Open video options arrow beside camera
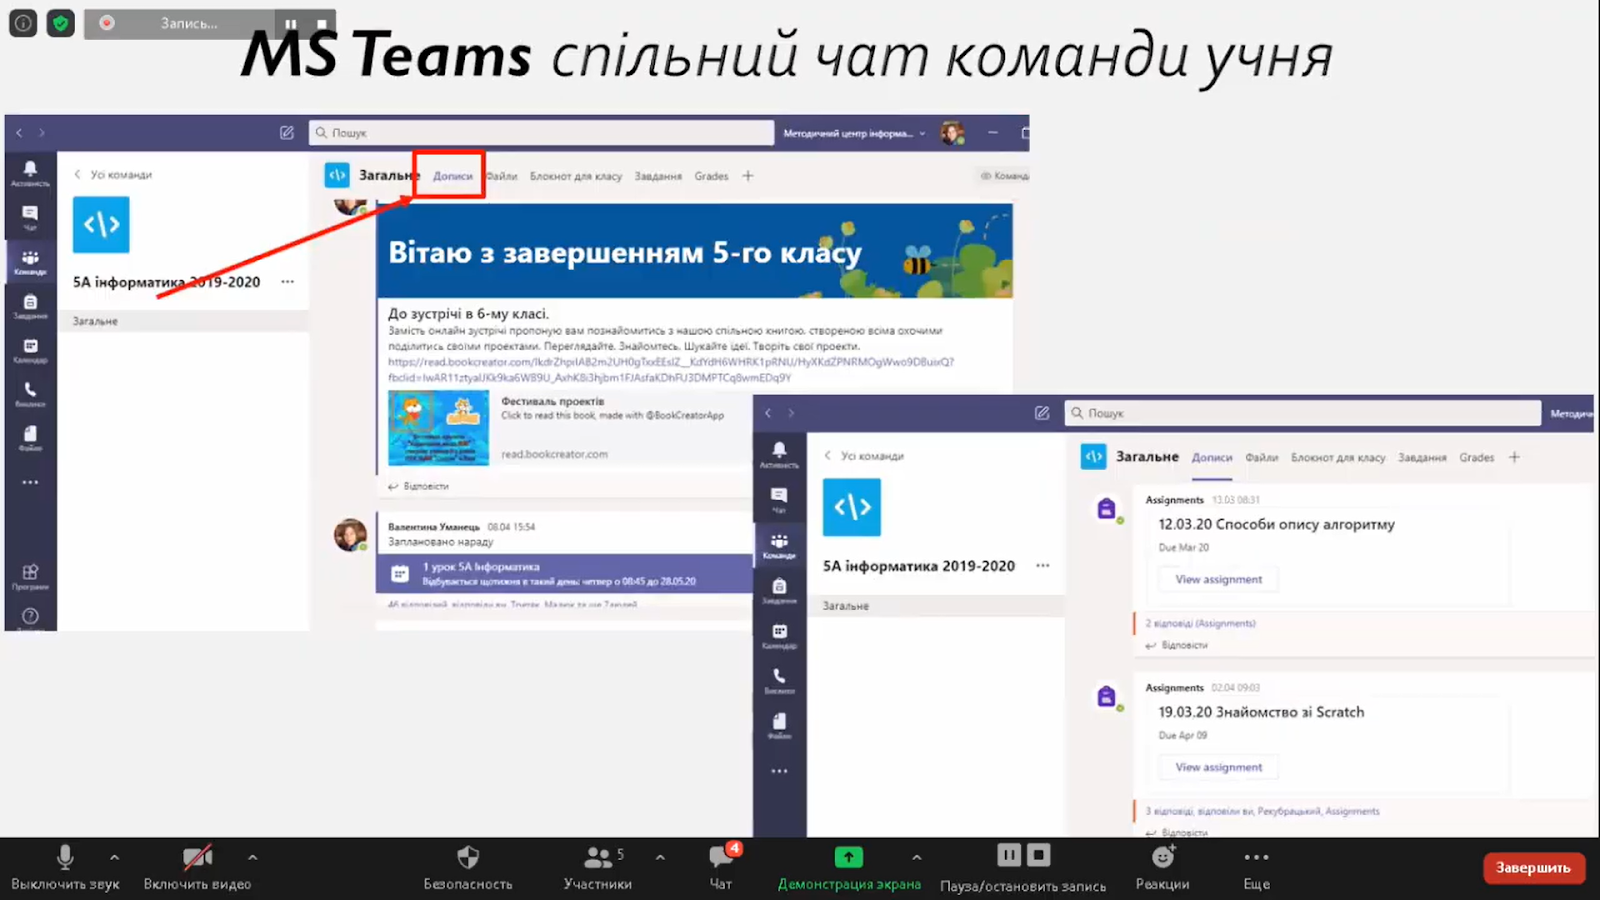This screenshot has height=900, width=1600. pos(252,857)
